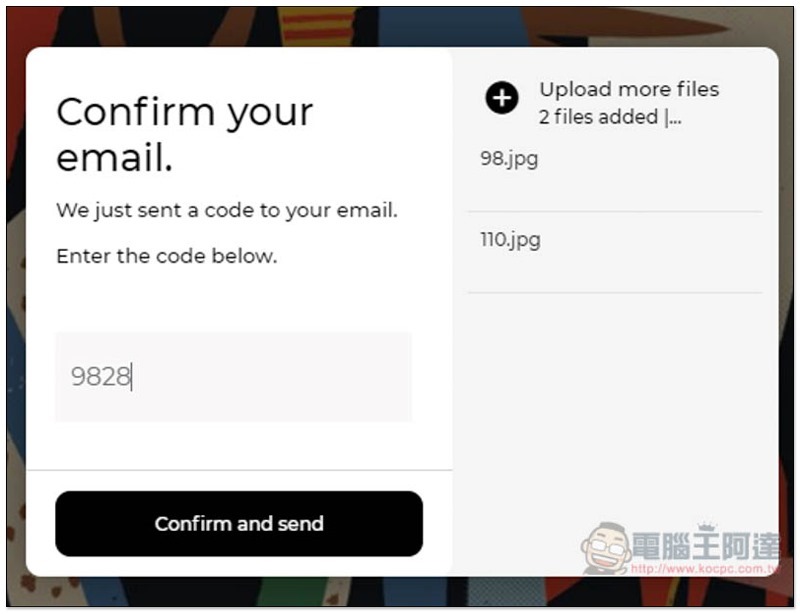Click the background strip beneath the dialog
Viewport: 800px width, 614px height.
point(398,592)
